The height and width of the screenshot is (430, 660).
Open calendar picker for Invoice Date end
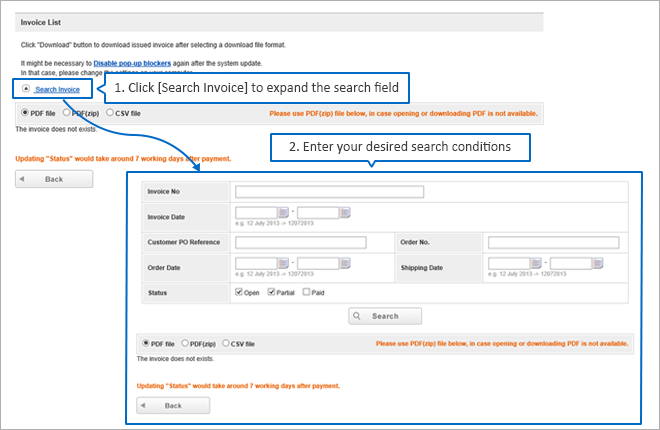pyautogui.click(x=345, y=212)
